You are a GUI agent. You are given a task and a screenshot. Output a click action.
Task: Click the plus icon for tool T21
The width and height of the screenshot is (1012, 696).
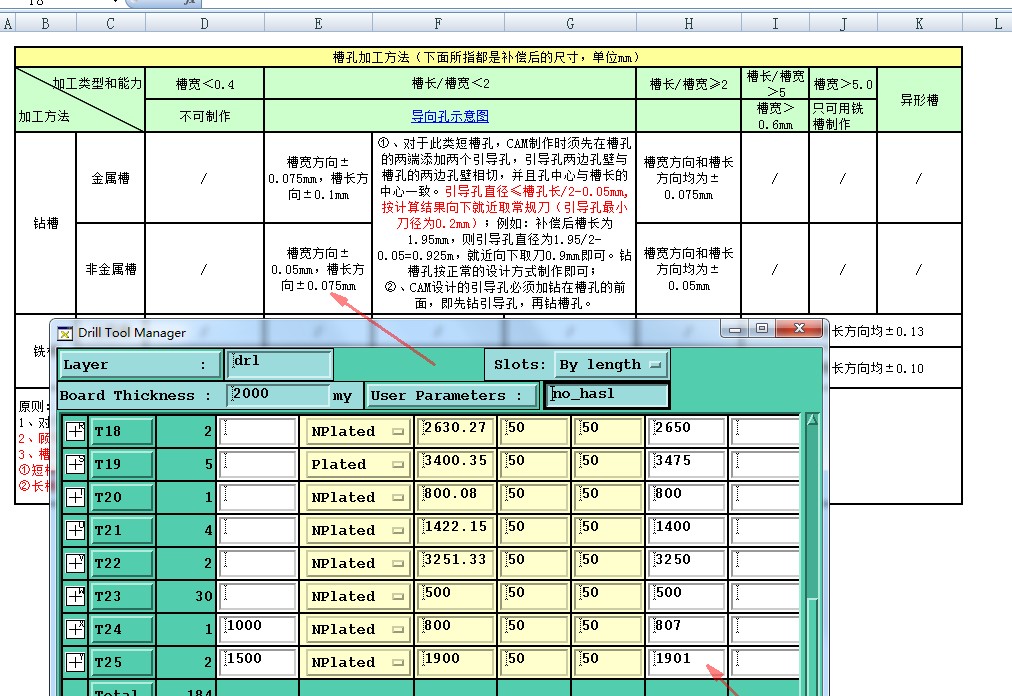pos(76,530)
